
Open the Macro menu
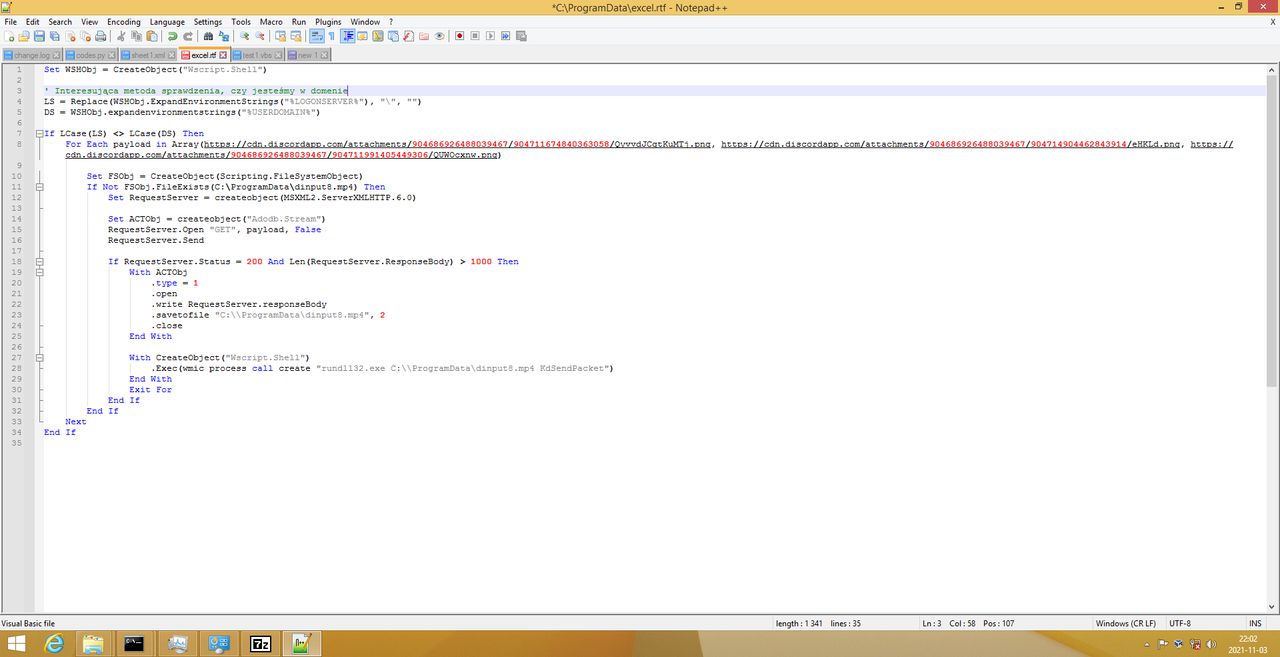click(x=270, y=21)
